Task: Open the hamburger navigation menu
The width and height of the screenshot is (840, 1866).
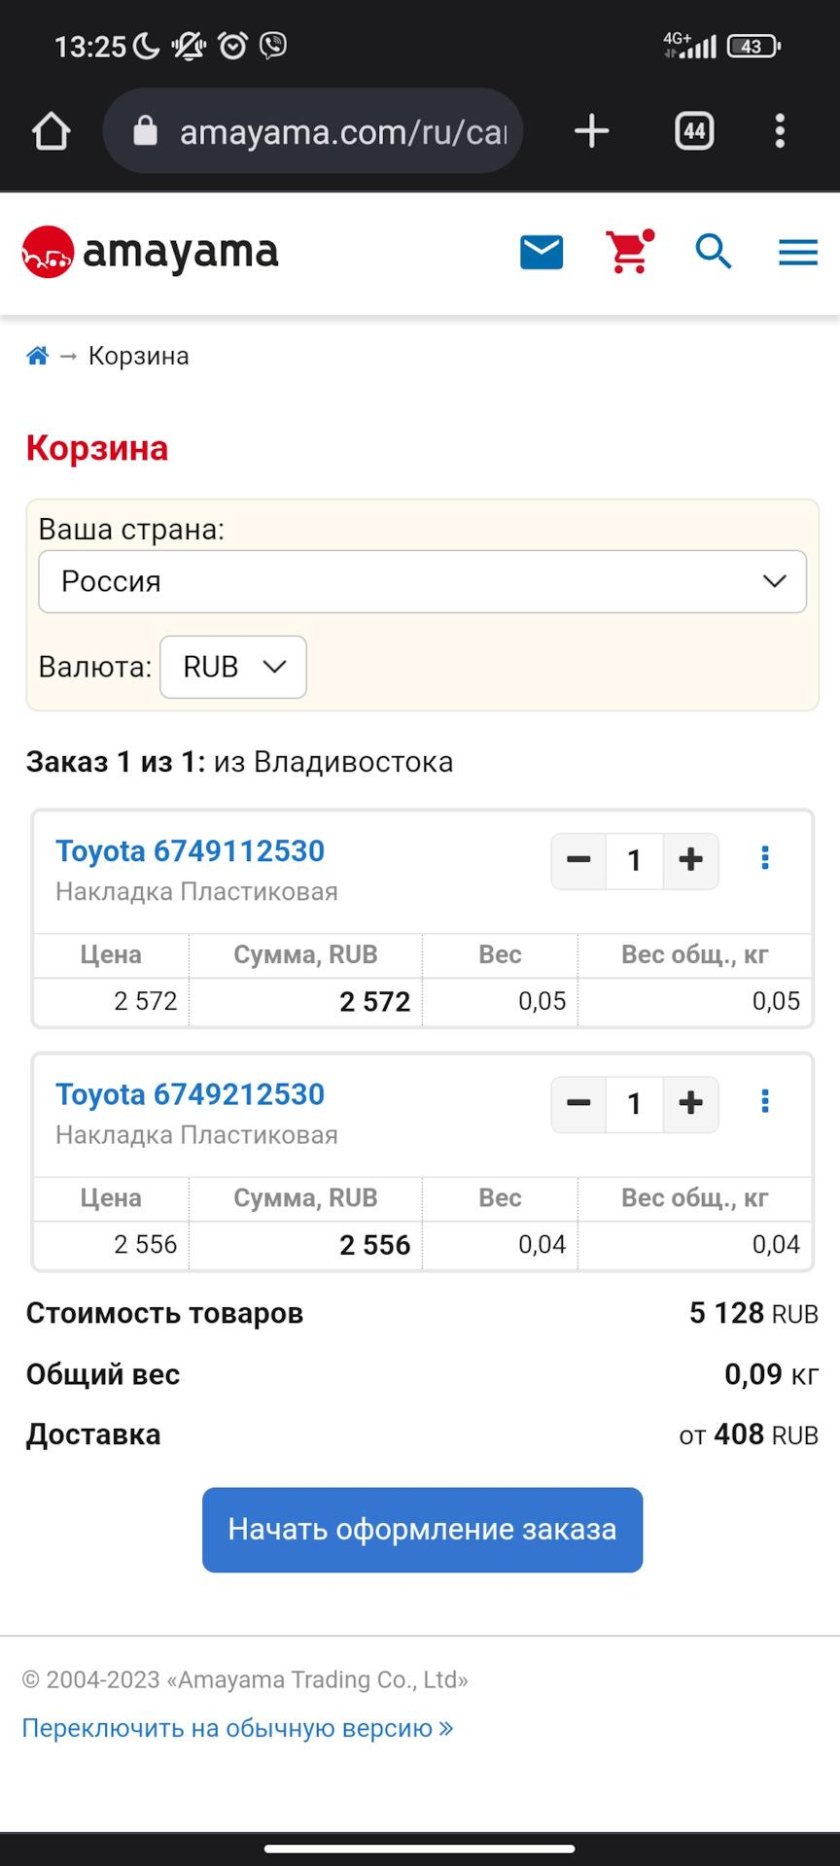Action: click(798, 252)
